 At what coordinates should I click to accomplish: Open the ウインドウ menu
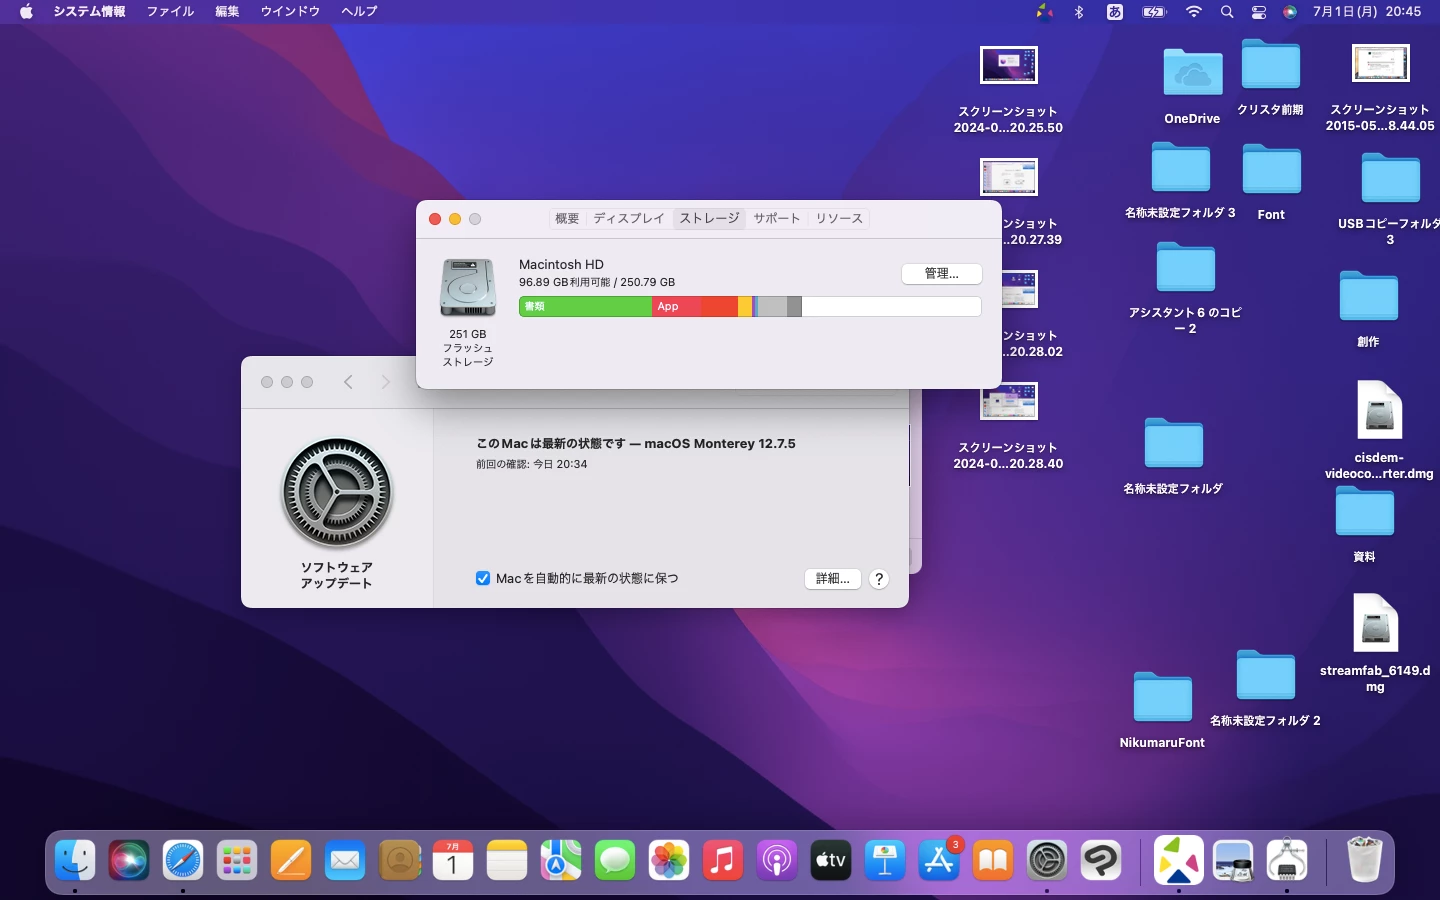[x=290, y=12]
